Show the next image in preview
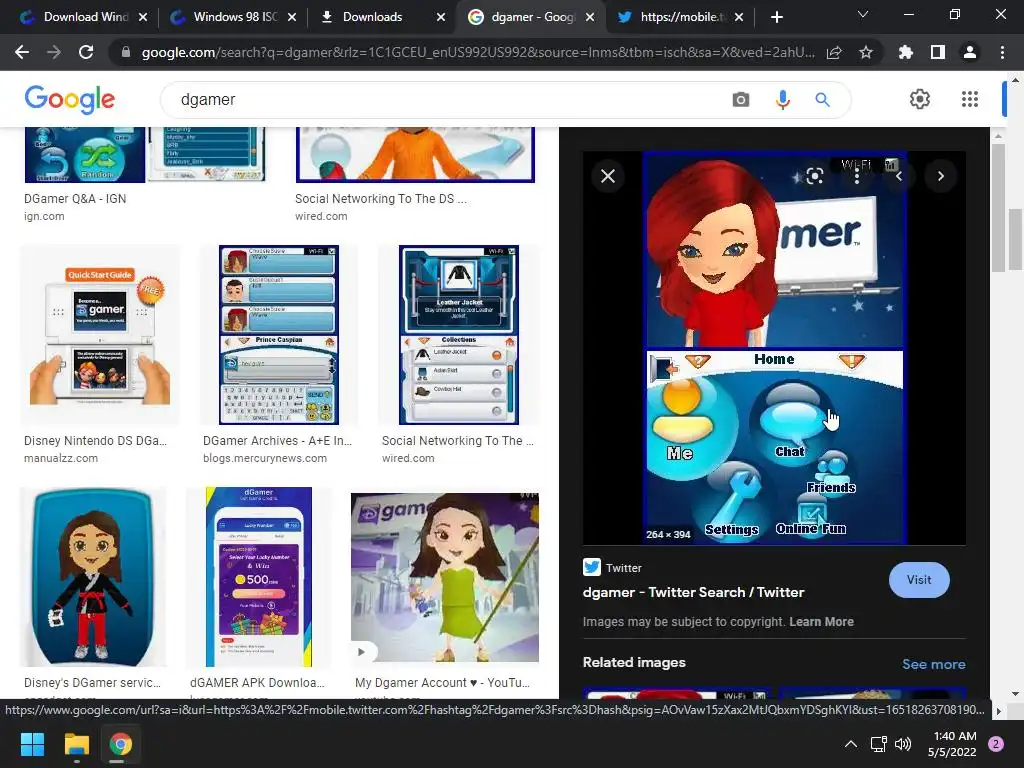This screenshot has width=1024, height=768. (941, 176)
